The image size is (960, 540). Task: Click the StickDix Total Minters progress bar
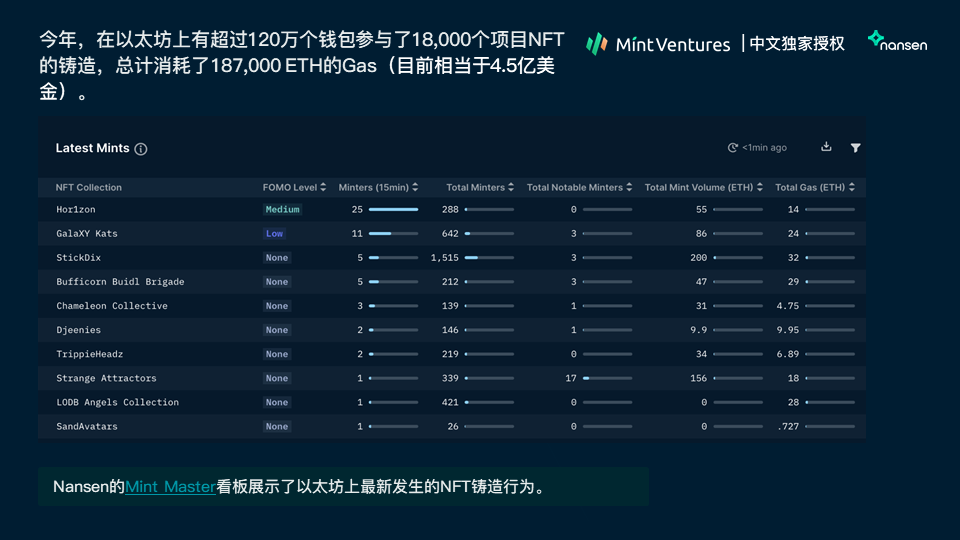pos(489,258)
